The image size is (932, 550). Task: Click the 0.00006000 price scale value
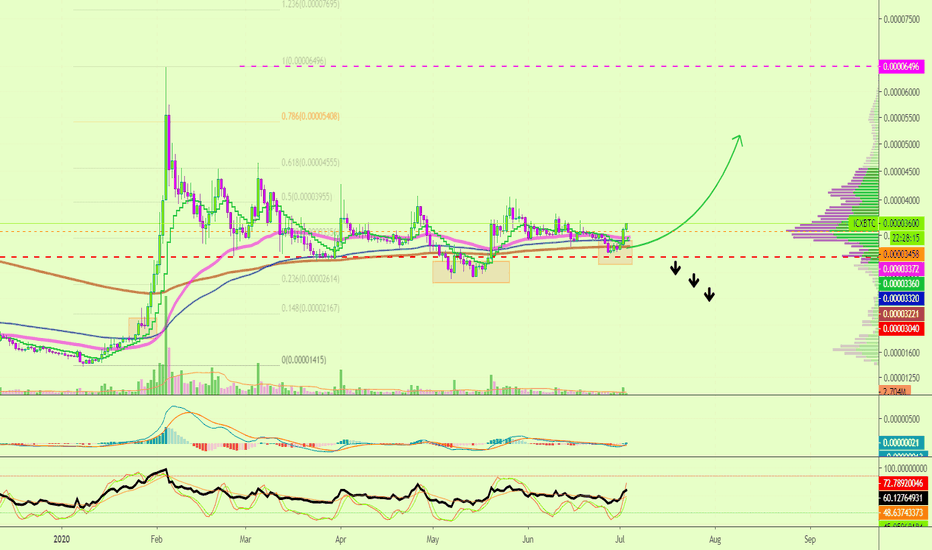pos(901,92)
